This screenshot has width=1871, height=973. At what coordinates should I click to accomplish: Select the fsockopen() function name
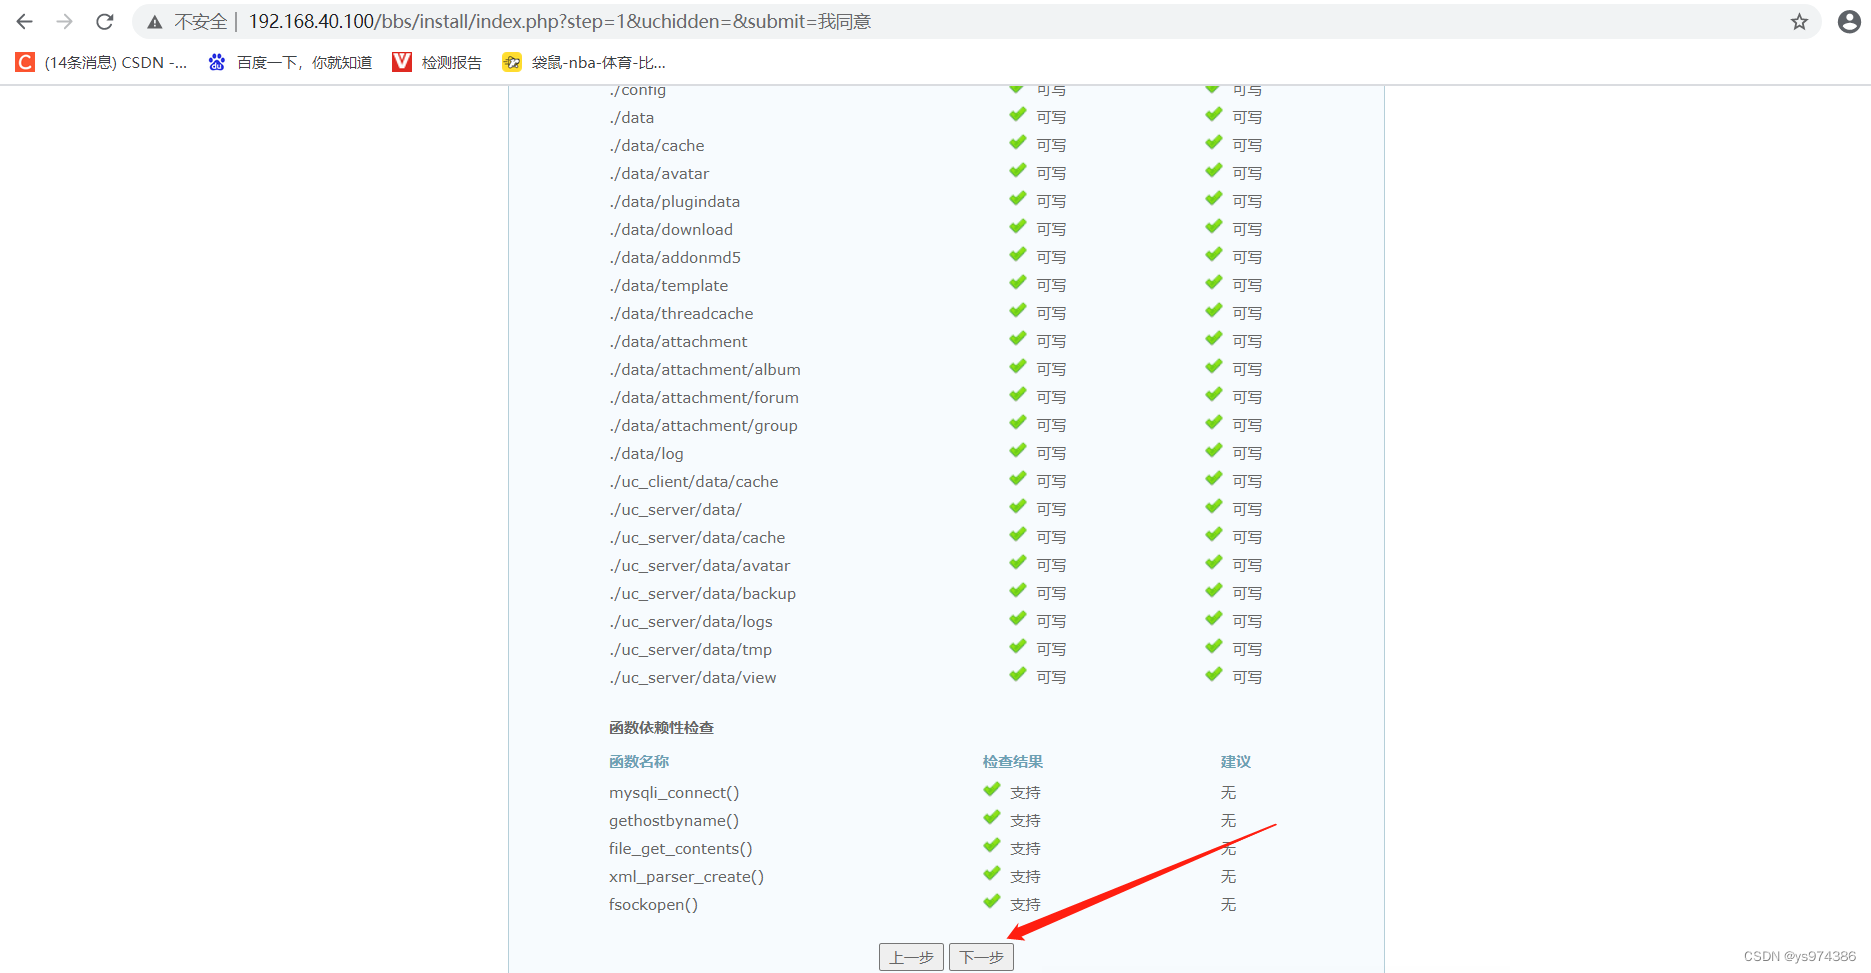653,904
